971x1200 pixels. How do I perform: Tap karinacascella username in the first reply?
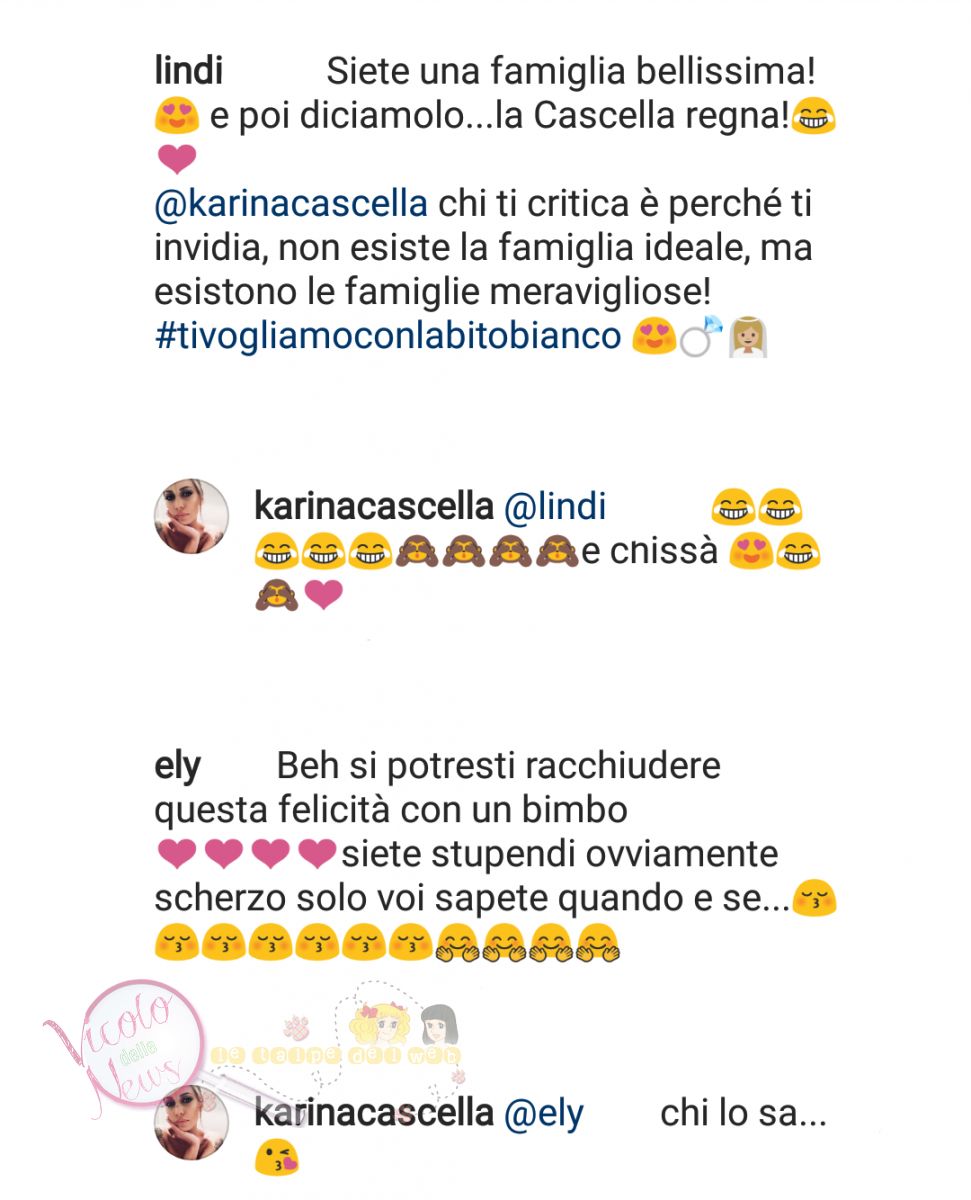[x=374, y=507]
